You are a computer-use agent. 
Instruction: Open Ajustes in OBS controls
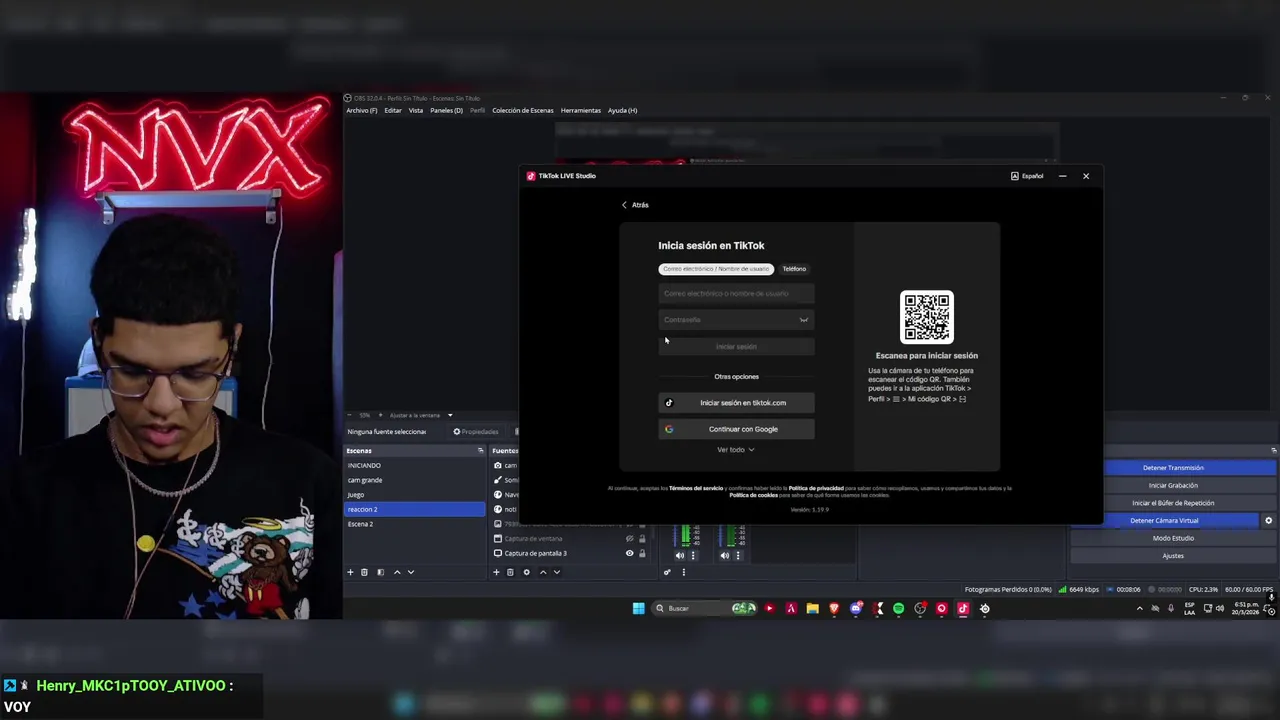tap(1173, 556)
